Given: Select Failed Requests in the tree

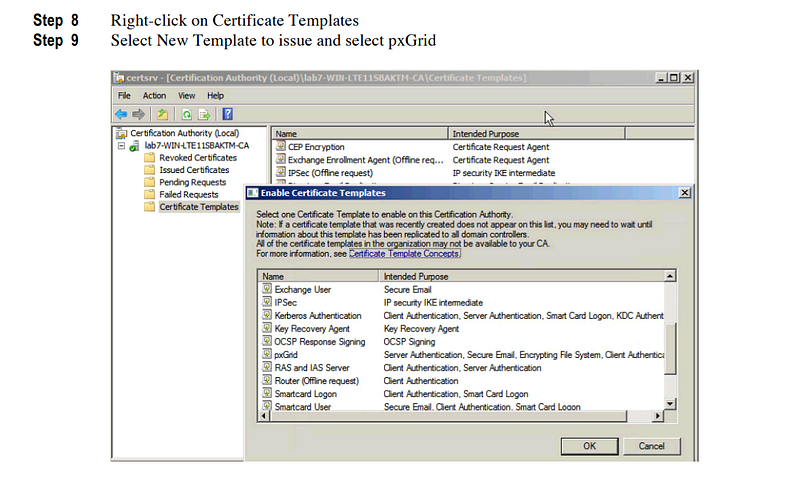Looking at the screenshot, I should click(x=188, y=194).
